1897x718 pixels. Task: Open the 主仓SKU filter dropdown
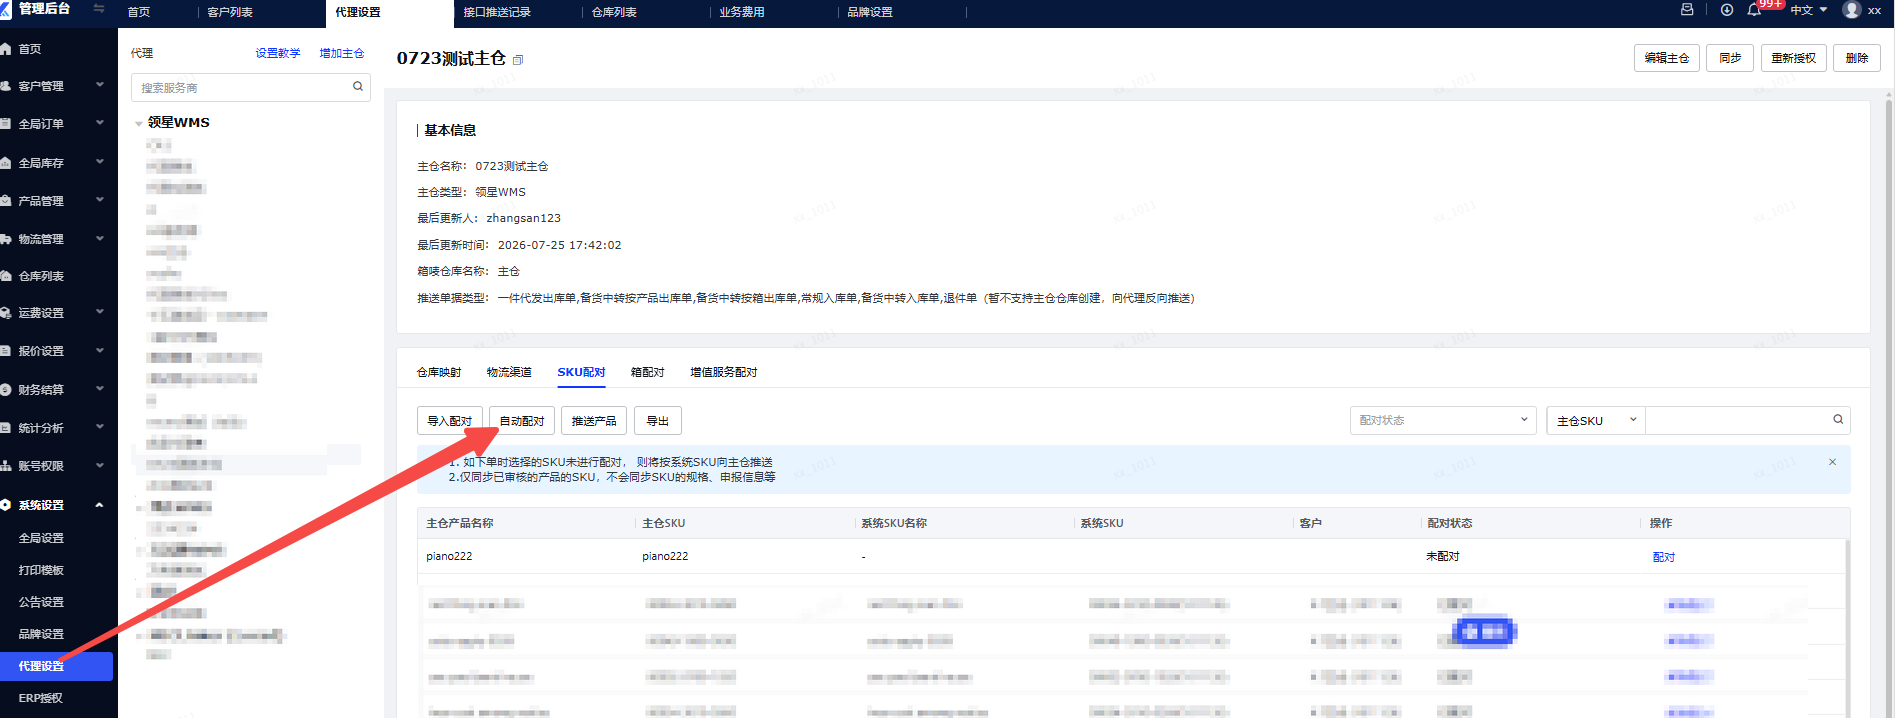point(1596,420)
